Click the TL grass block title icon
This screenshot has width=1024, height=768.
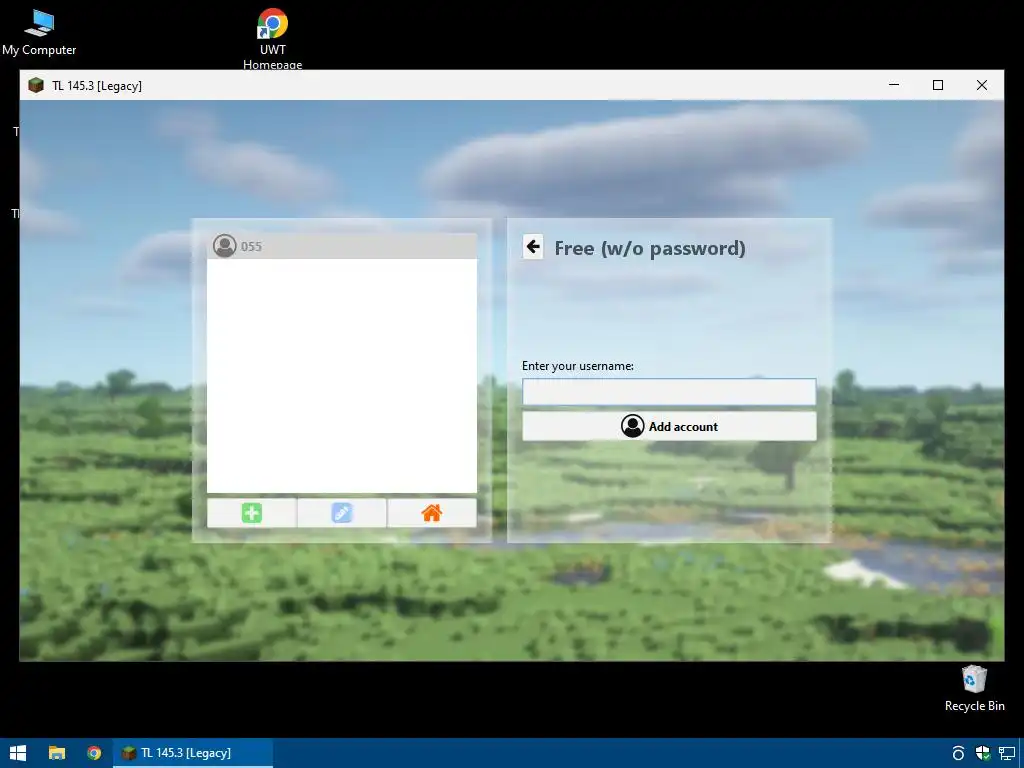click(36, 86)
